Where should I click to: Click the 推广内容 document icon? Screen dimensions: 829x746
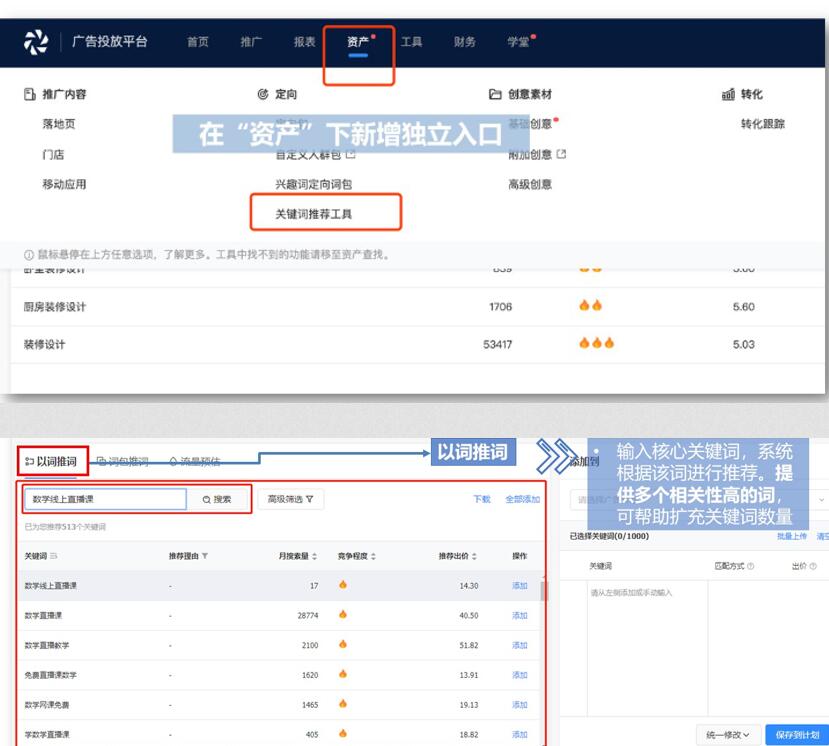[x=30, y=94]
